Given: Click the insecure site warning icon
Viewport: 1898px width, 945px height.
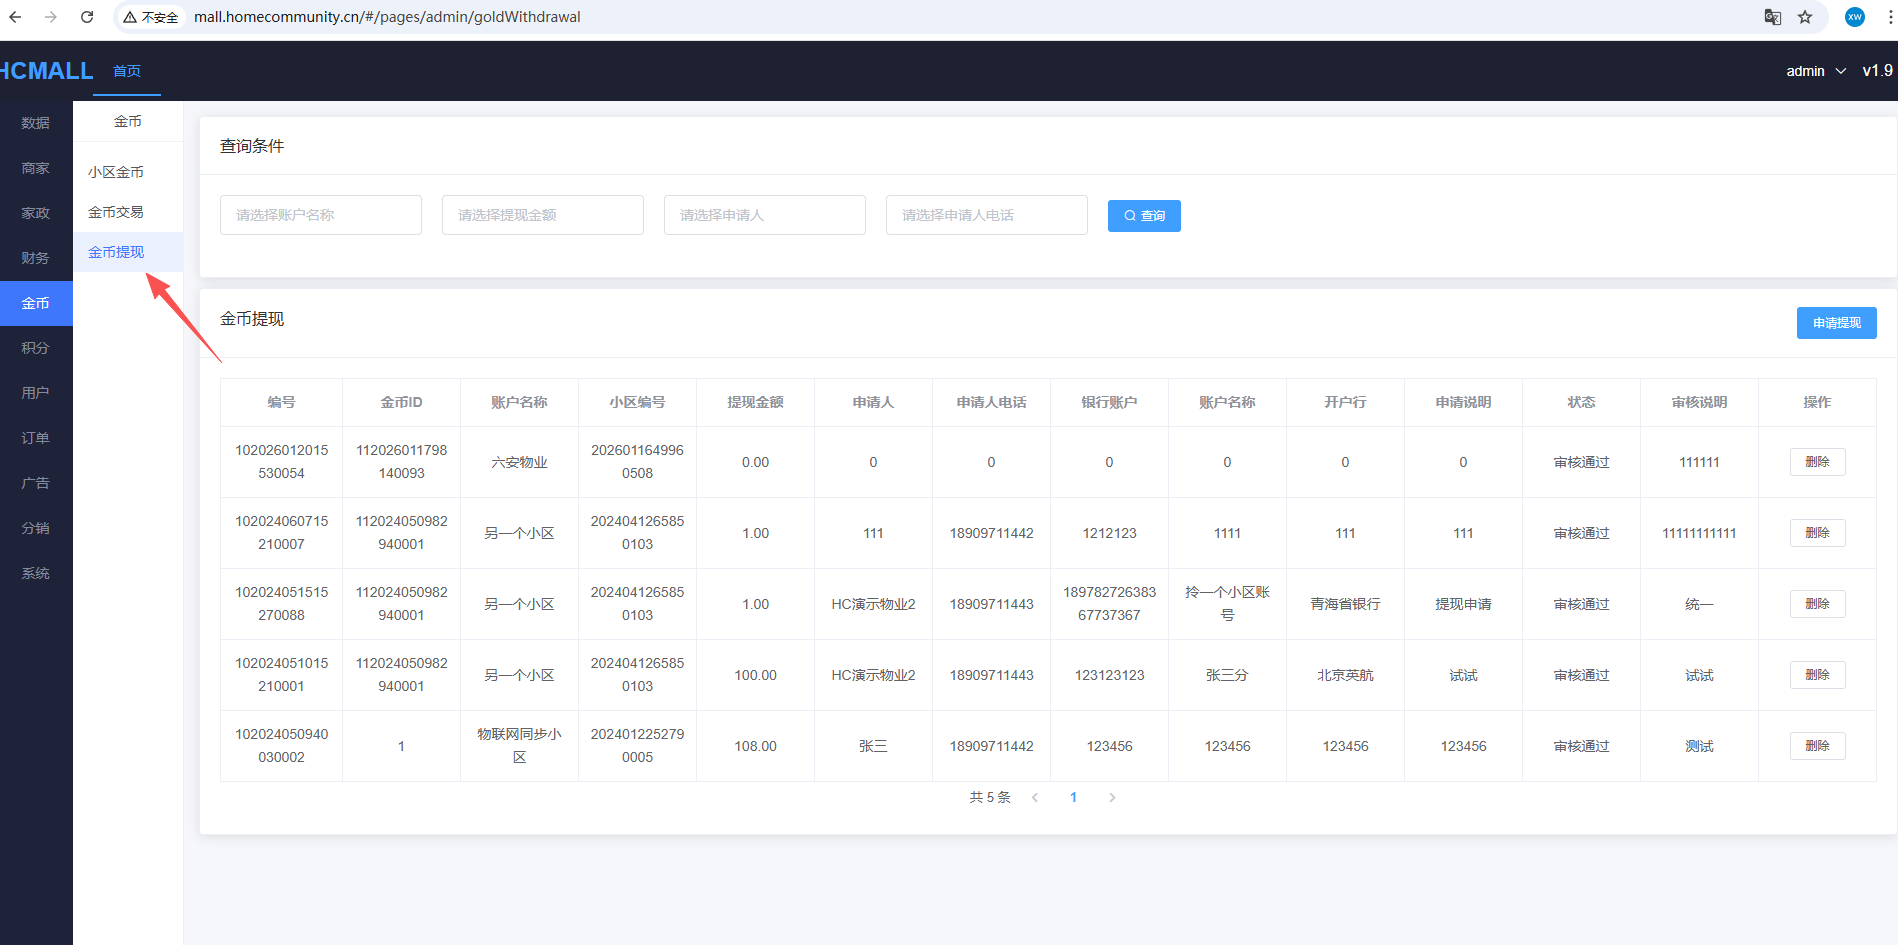Looking at the screenshot, I should pyautogui.click(x=130, y=17).
